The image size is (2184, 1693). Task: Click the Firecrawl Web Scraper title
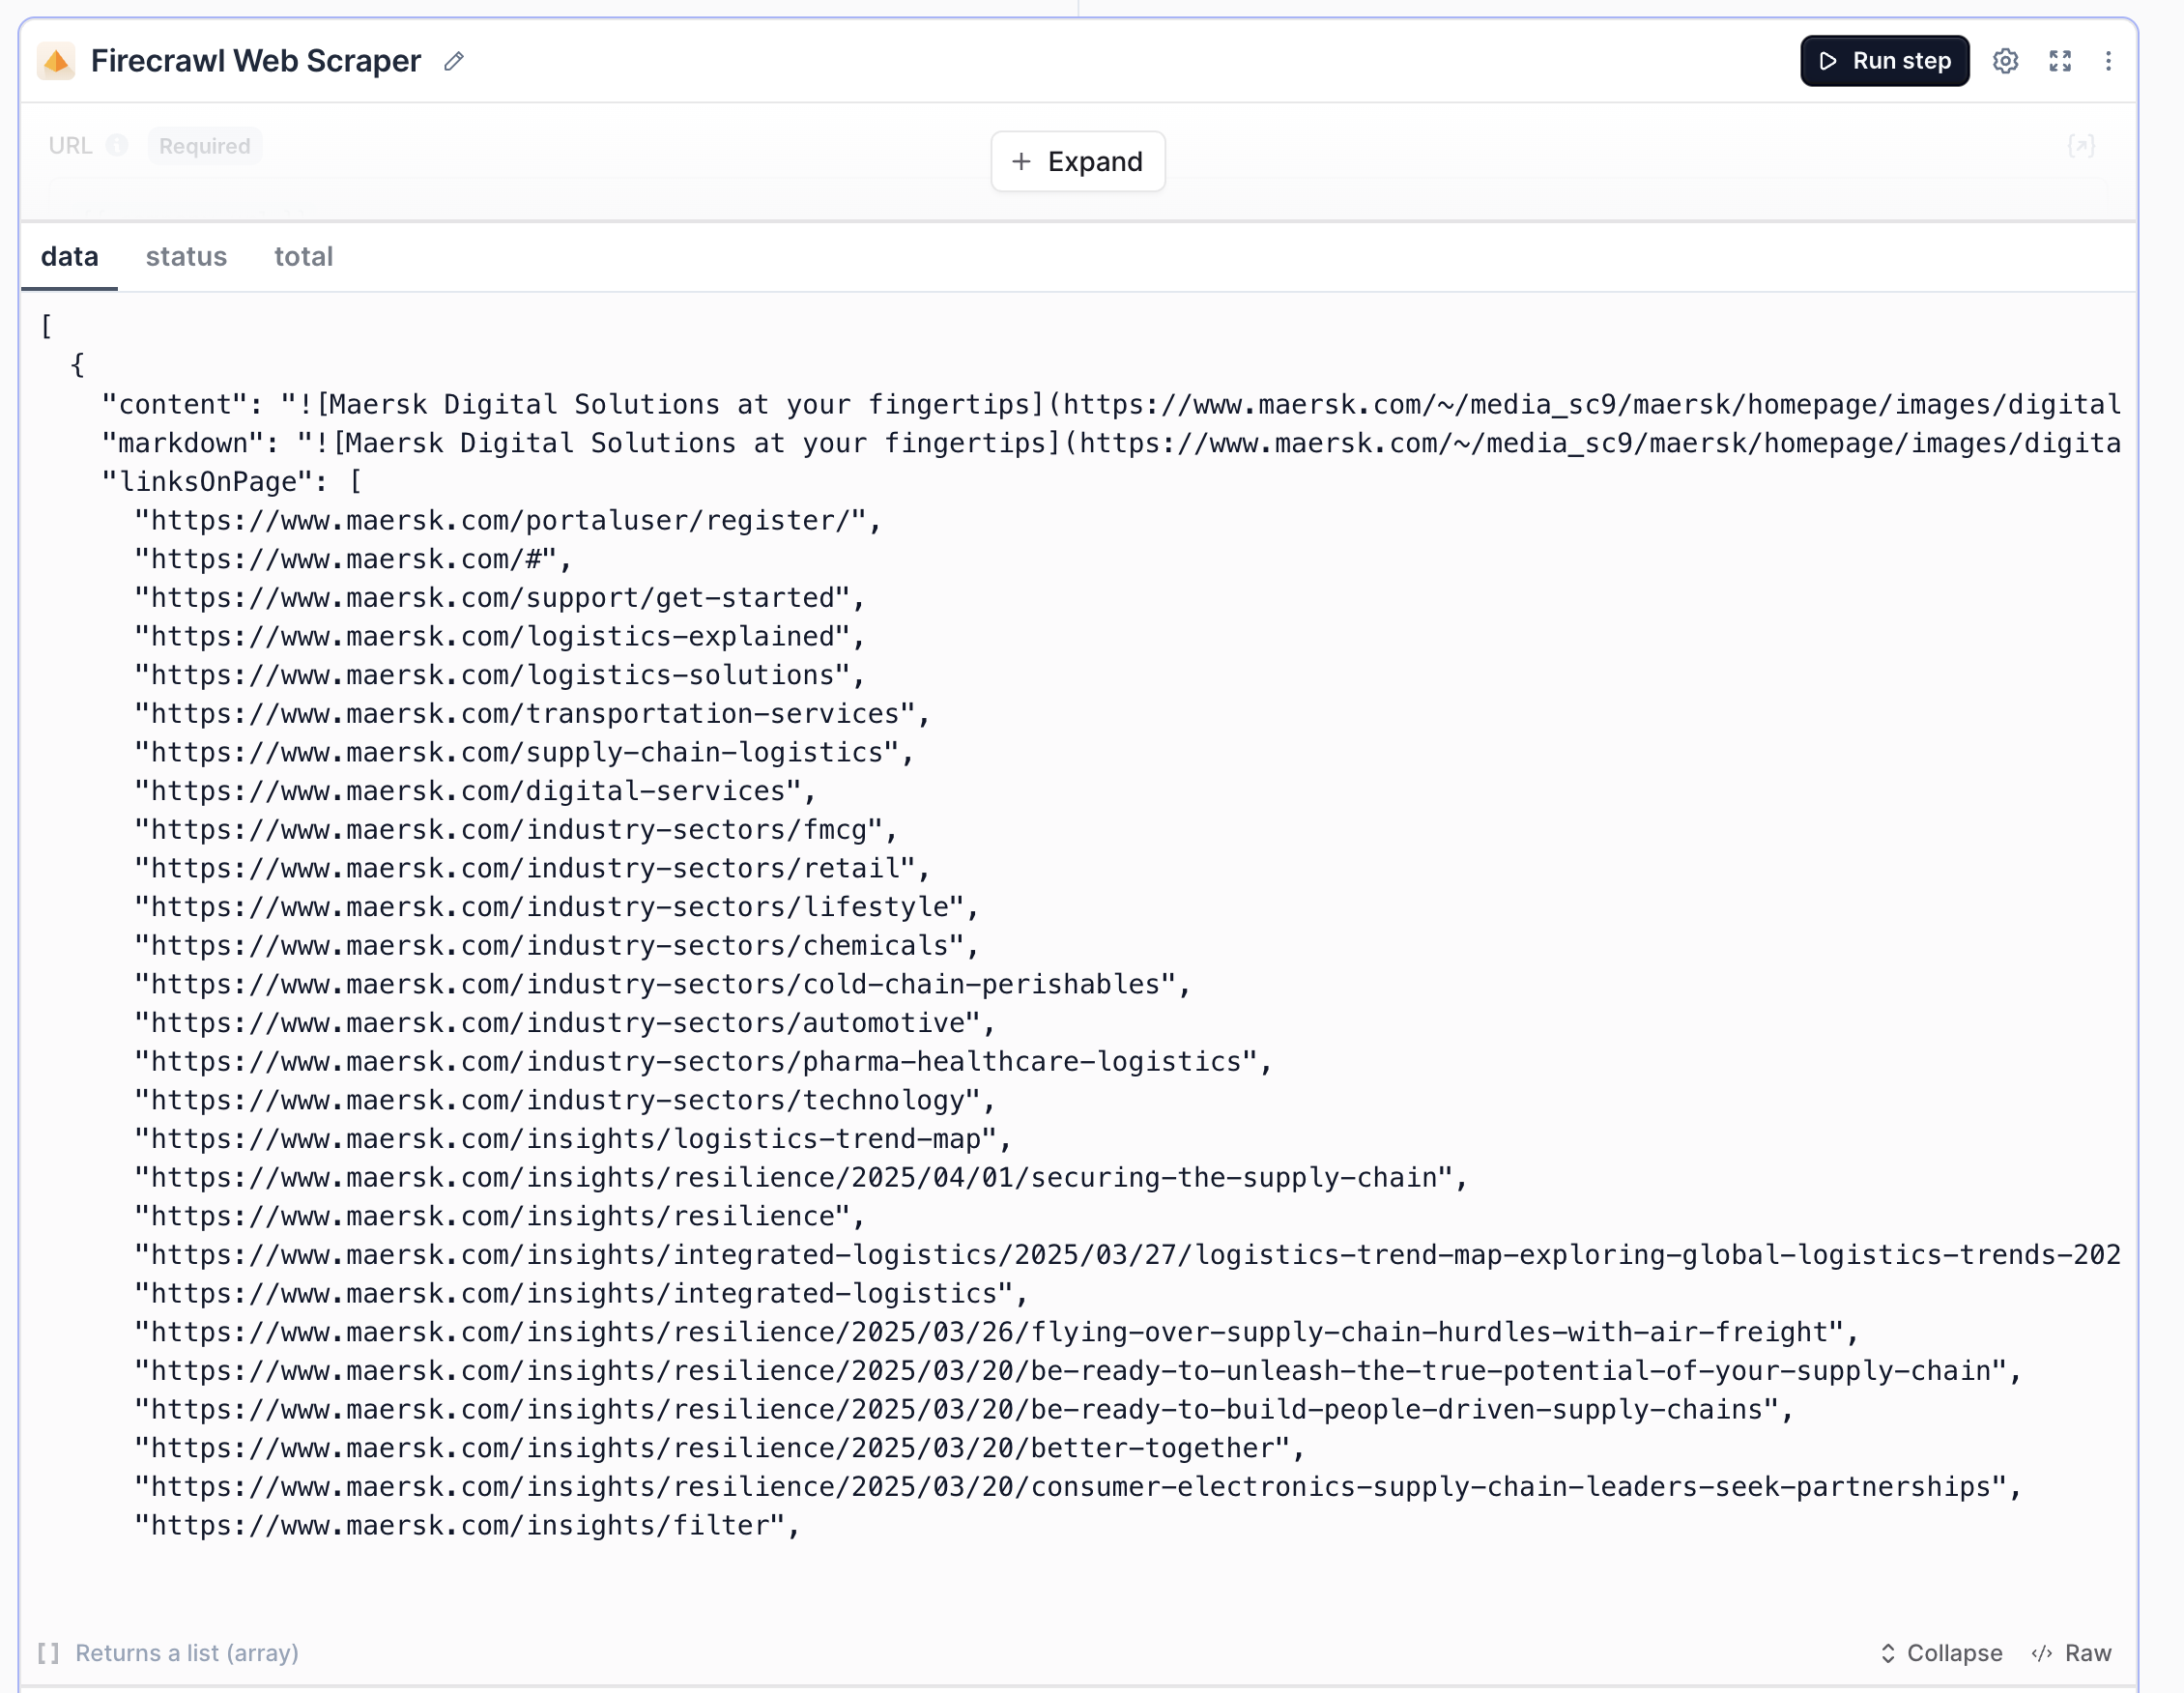[256, 61]
